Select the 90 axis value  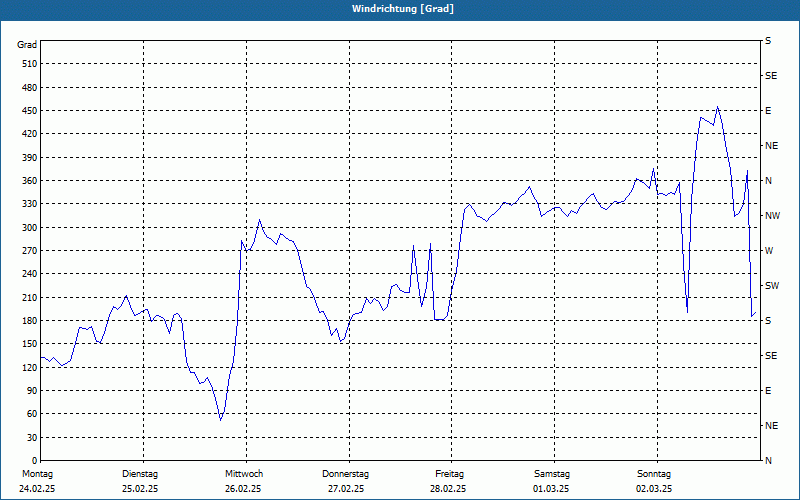tap(32, 390)
